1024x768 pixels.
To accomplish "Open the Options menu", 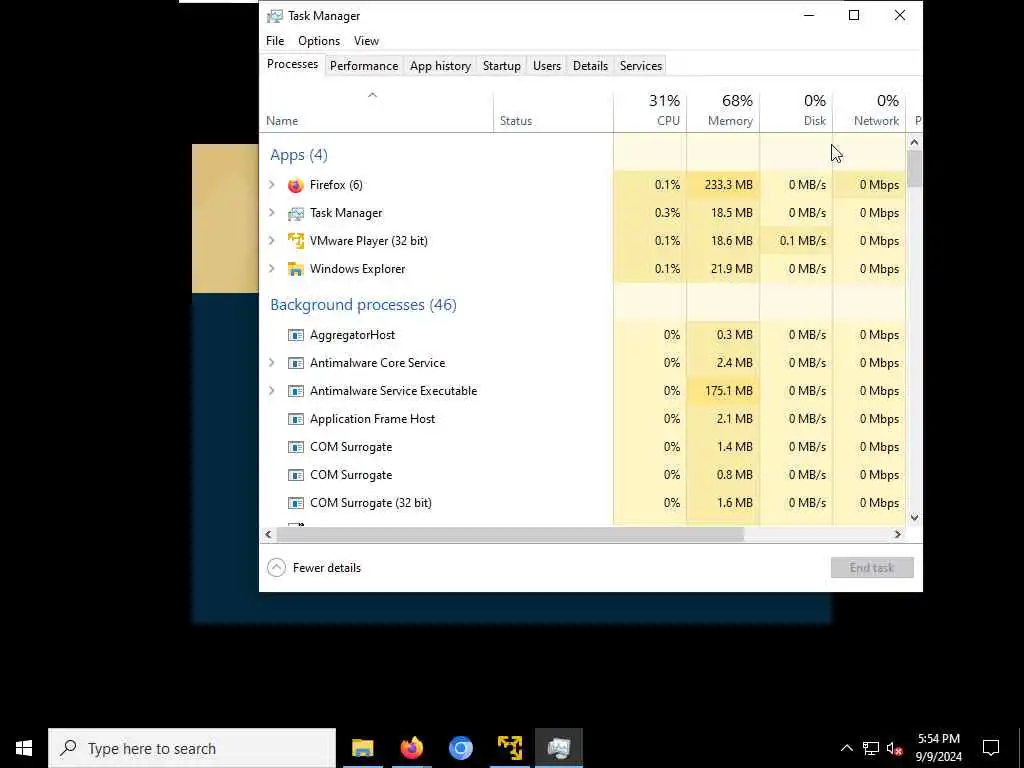I will (319, 40).
